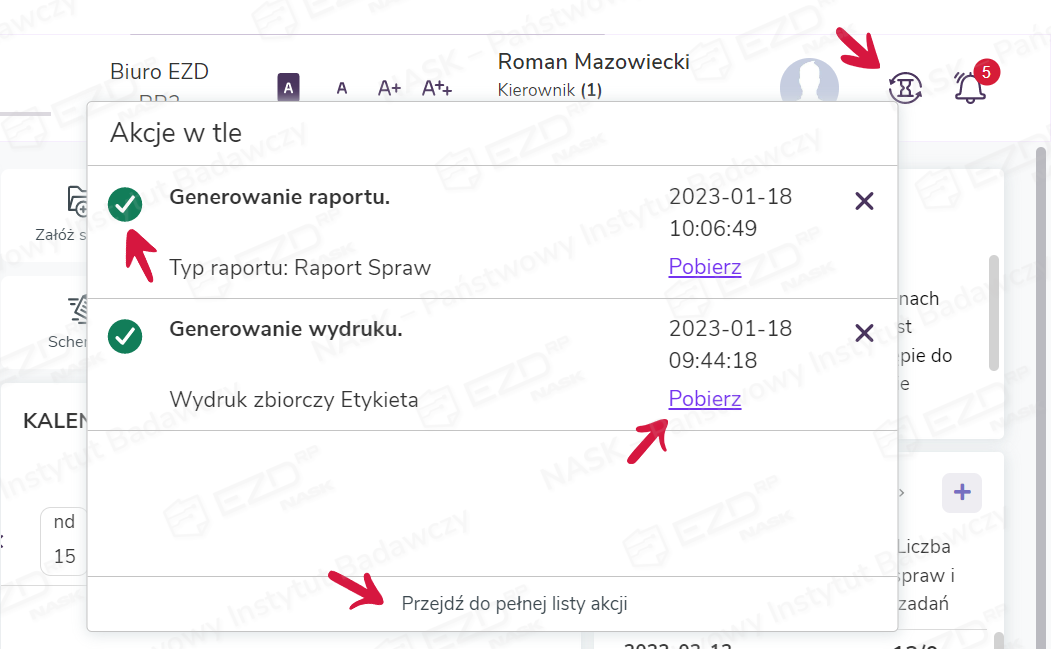1051x649 pixels.
Task: Click the green checkmark for Generowanie wydruku
Action: point(125,336)
